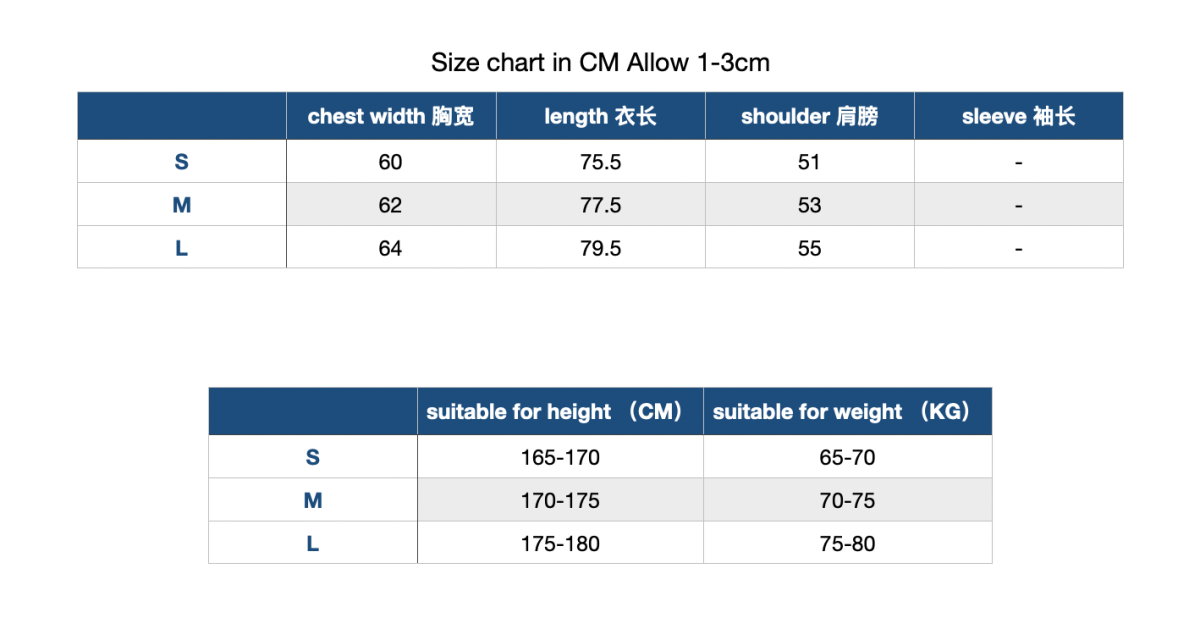Select the chest width cell showing 60

(x=391, y=162)
